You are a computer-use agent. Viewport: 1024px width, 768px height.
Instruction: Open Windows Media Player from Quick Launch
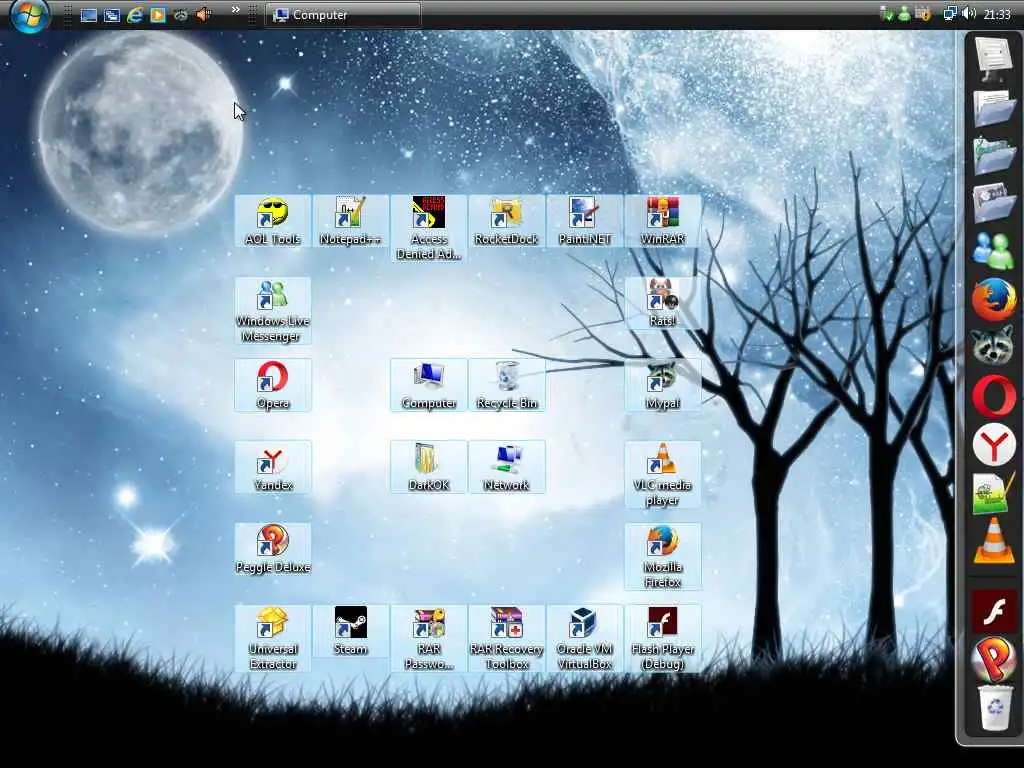(157, 15)
